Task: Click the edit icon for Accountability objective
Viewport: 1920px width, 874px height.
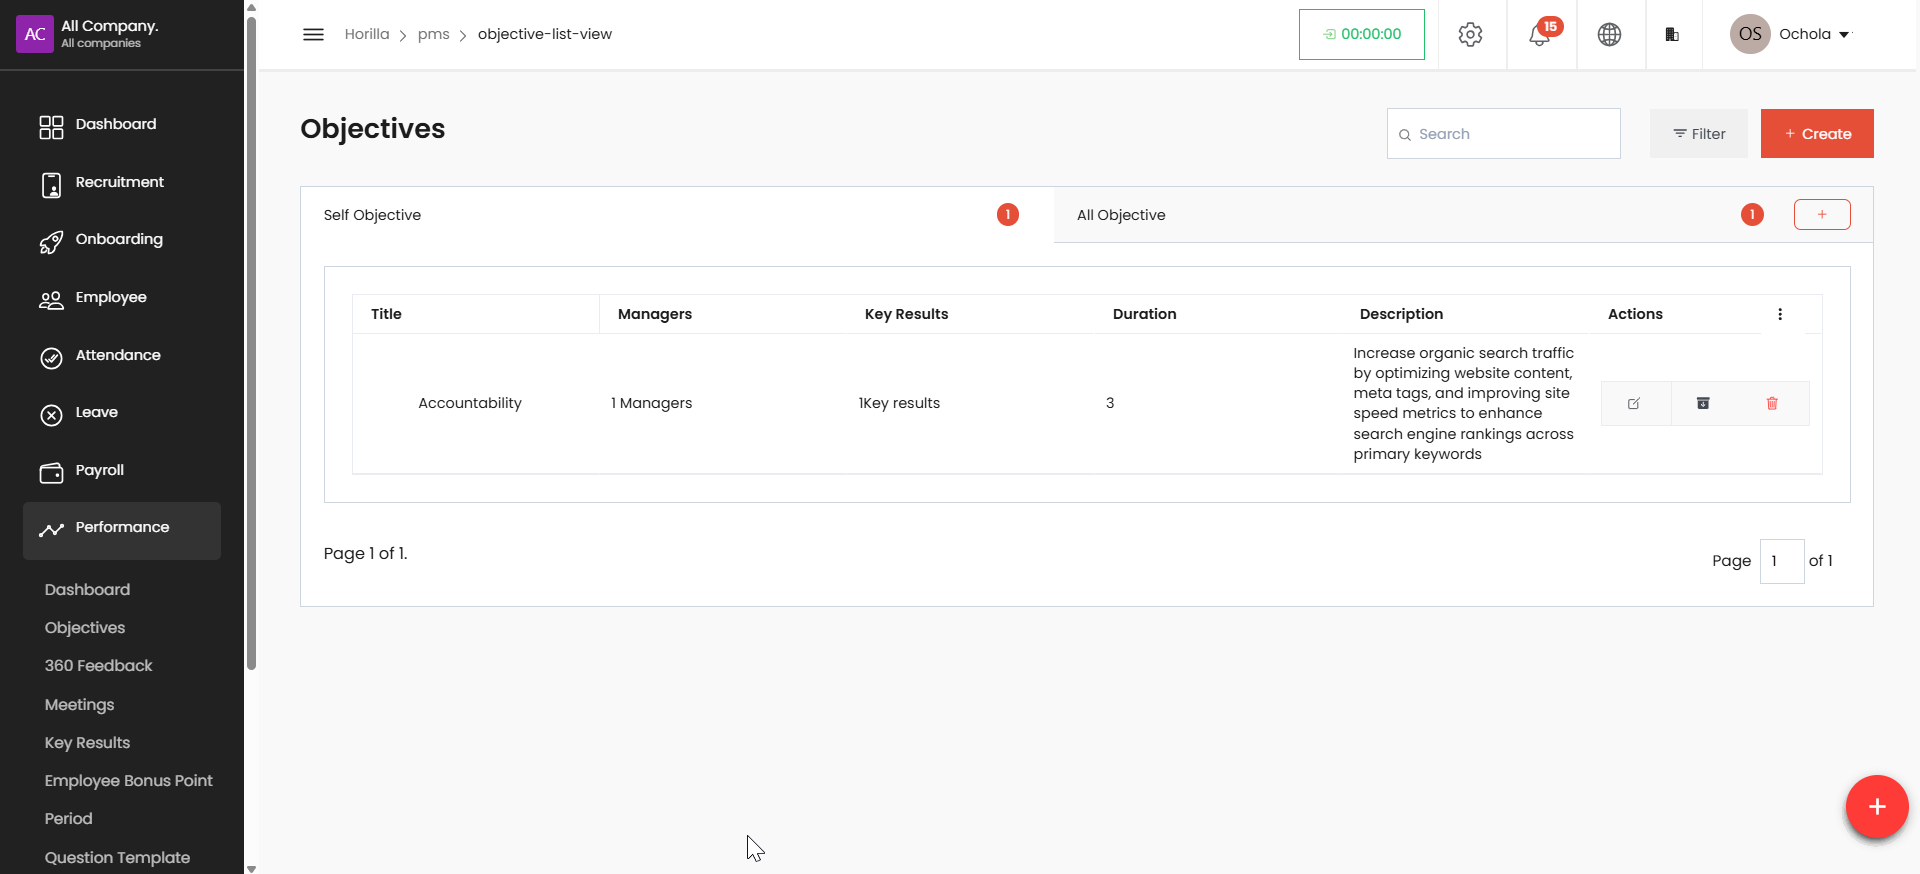Action: coord(1634,403)
